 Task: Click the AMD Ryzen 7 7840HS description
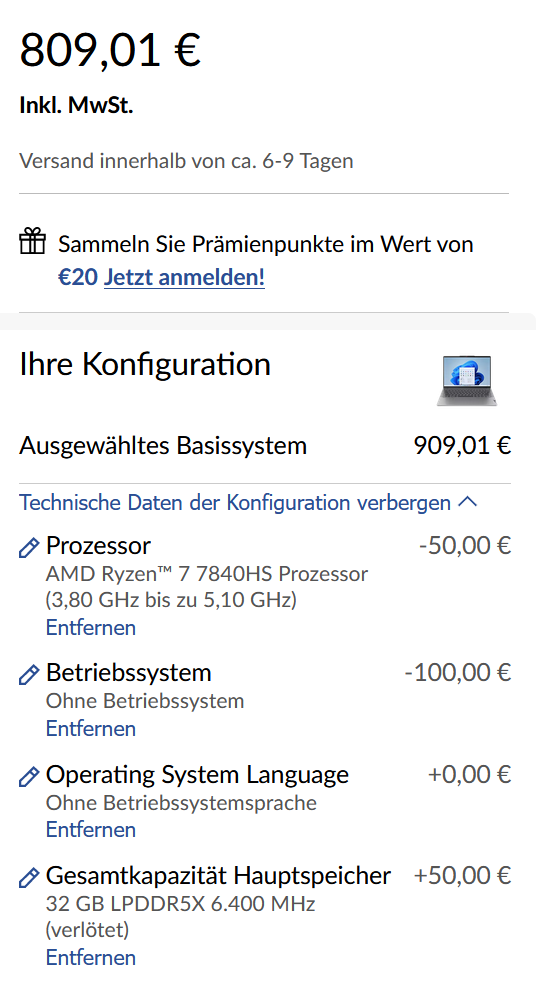207,586
